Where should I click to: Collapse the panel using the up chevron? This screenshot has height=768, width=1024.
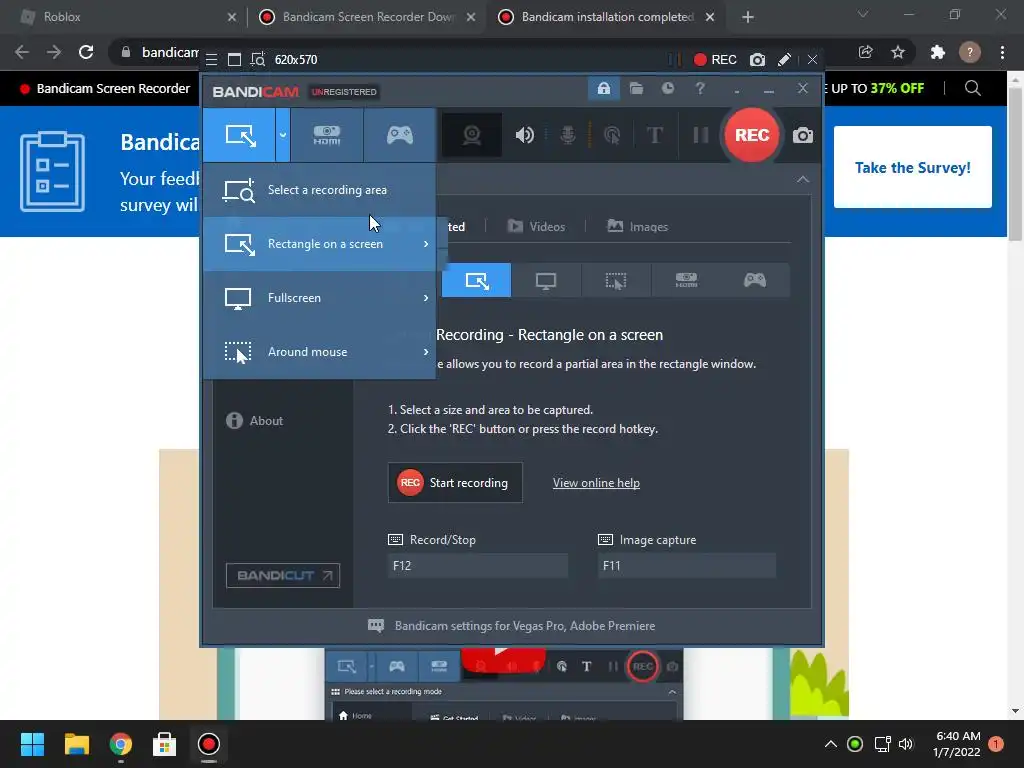point(803,180)
